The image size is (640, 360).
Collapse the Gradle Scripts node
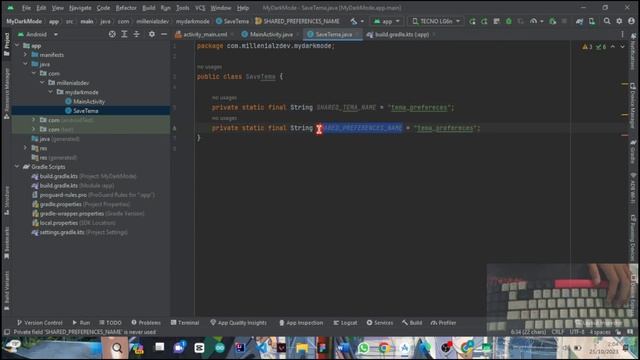(x=17, y=167)
